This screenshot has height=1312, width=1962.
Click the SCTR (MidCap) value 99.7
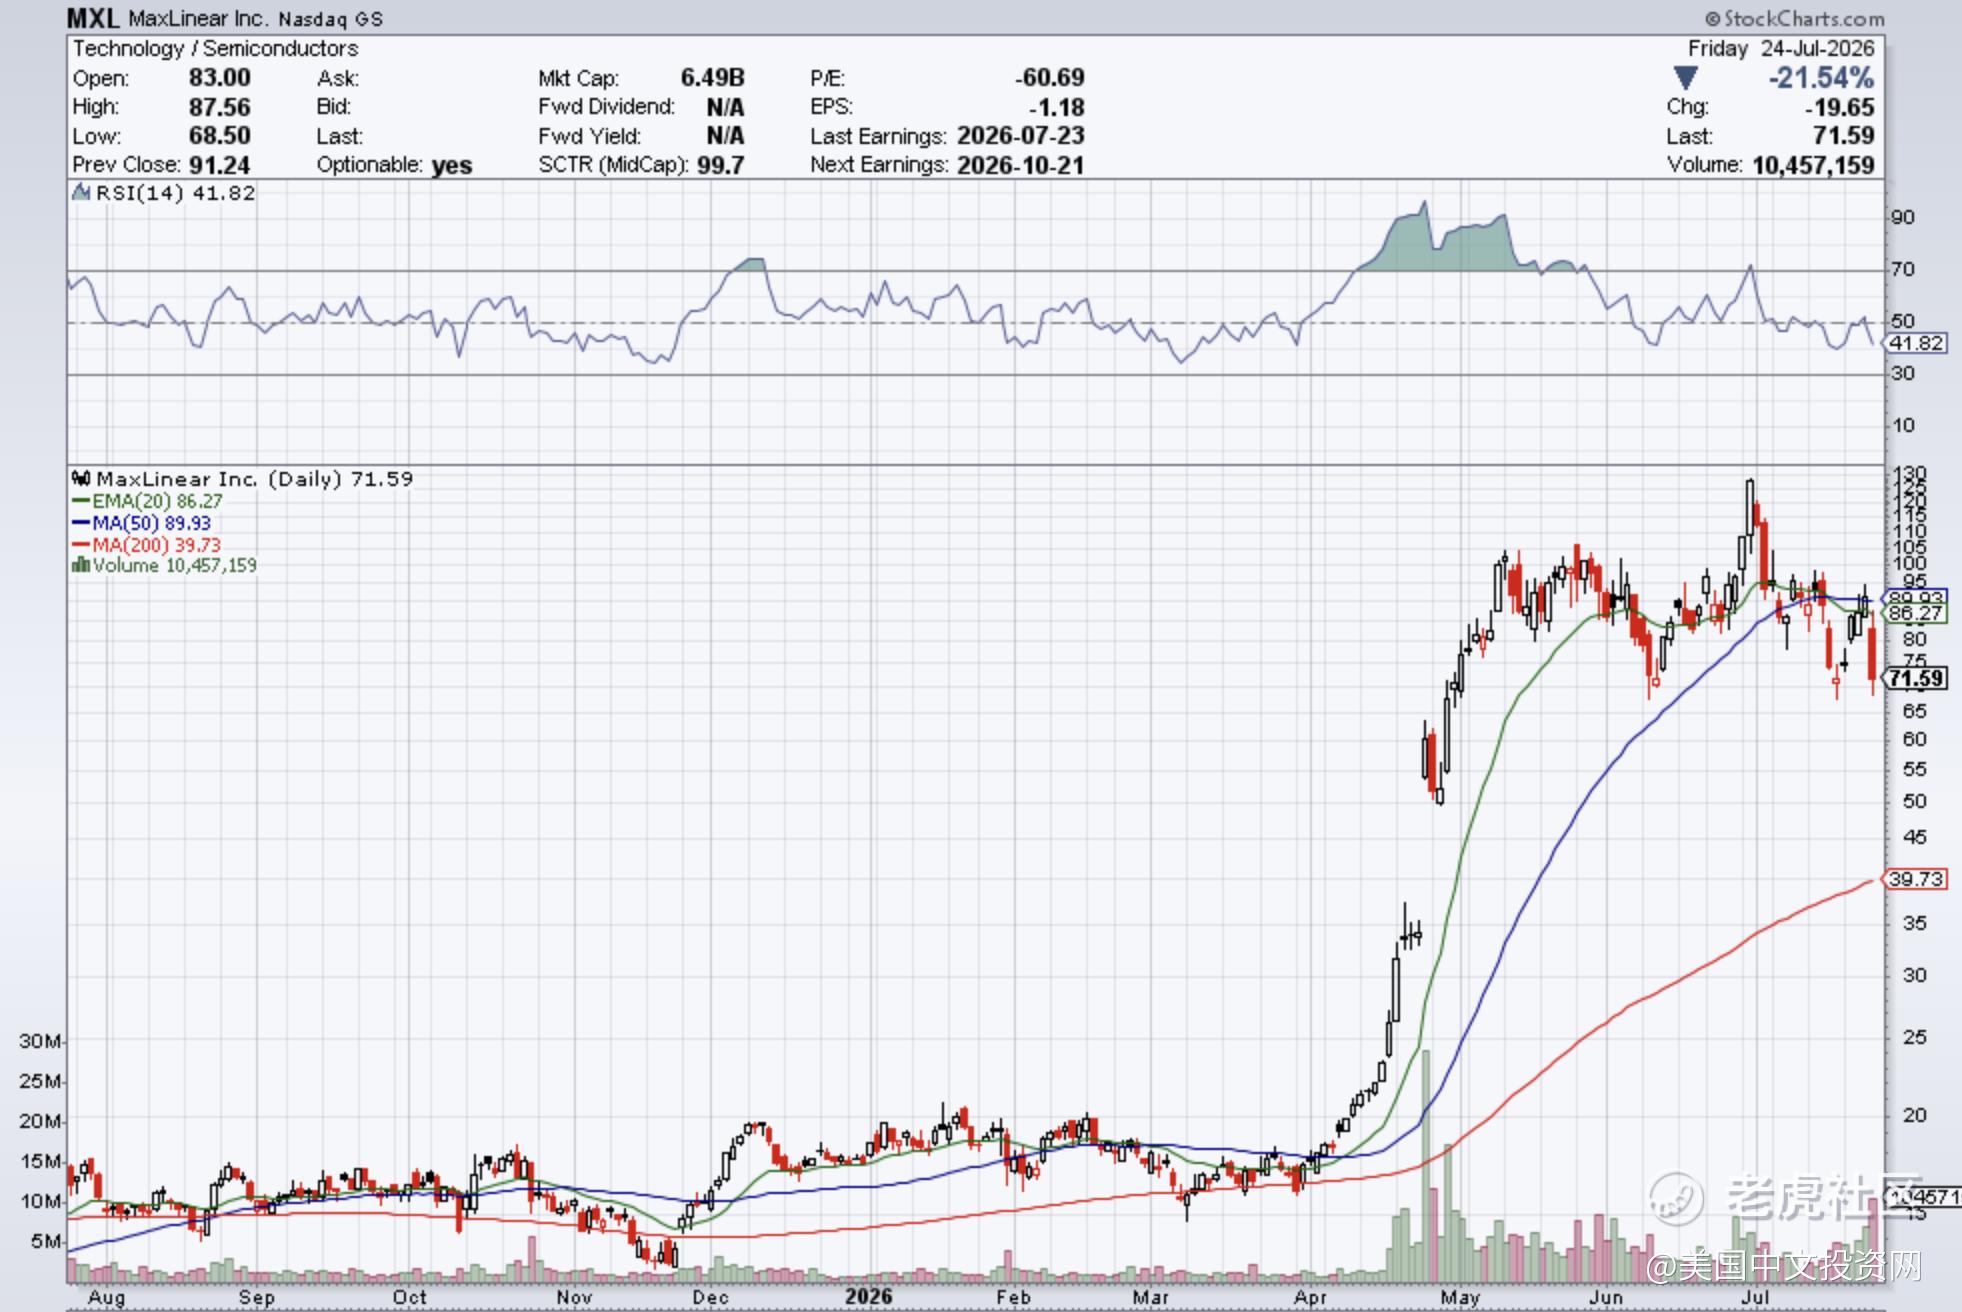point(721,165)
